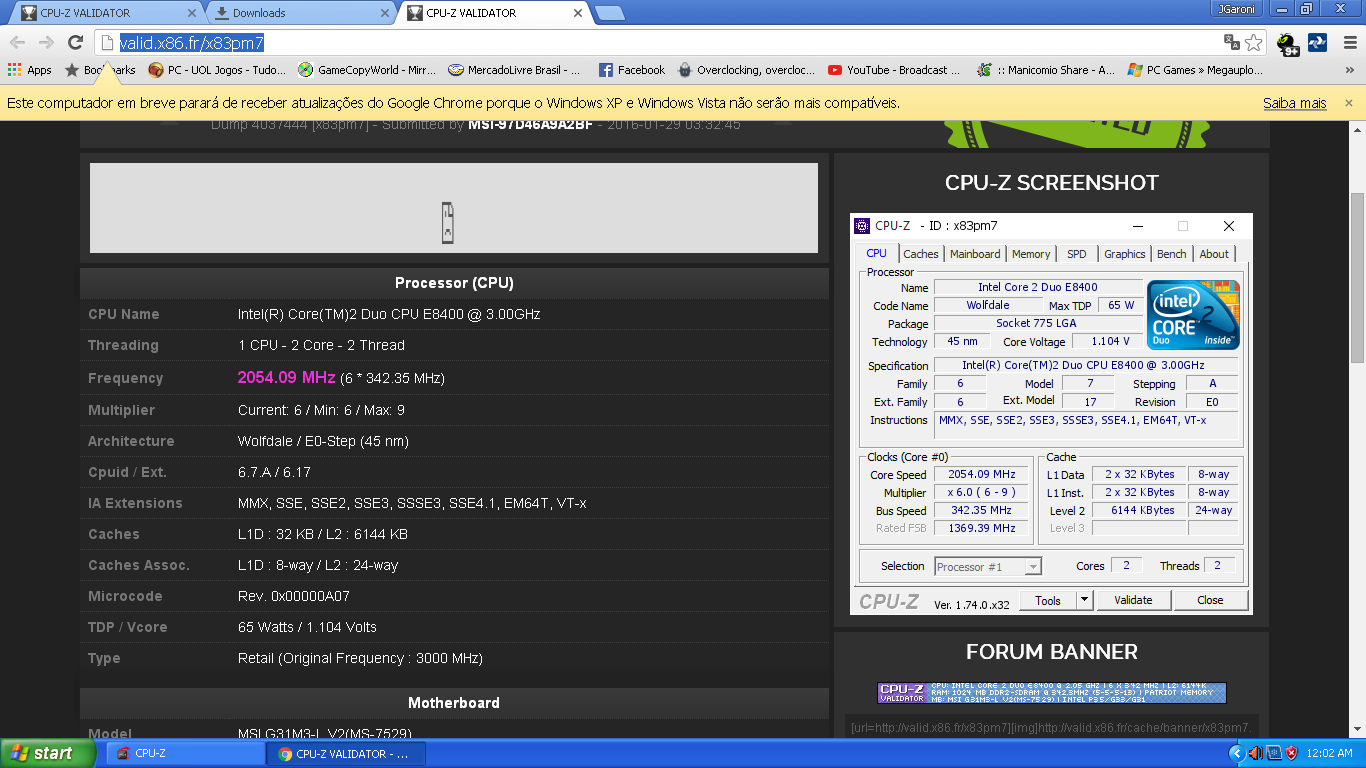
Task: Click the scrollbar down arrow
Action: (1358, 730)
